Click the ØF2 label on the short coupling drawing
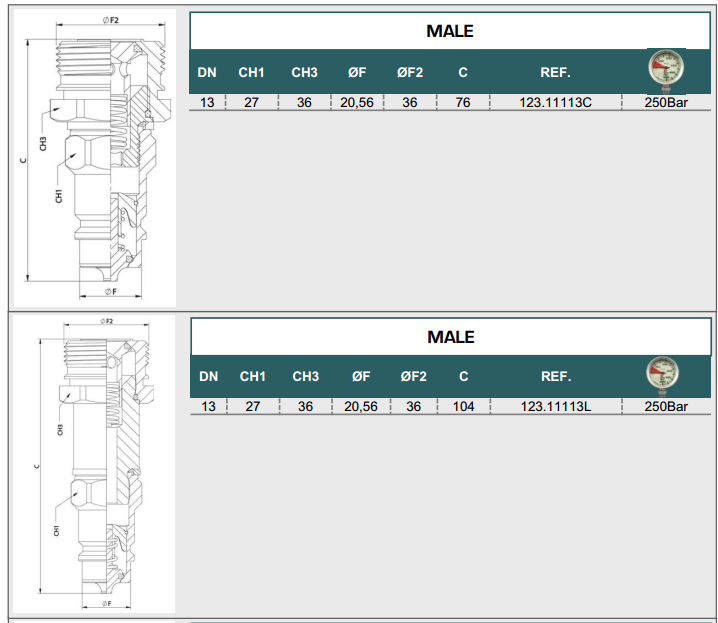The height and width of the screenshot is (623, 718). coord(111,21)
